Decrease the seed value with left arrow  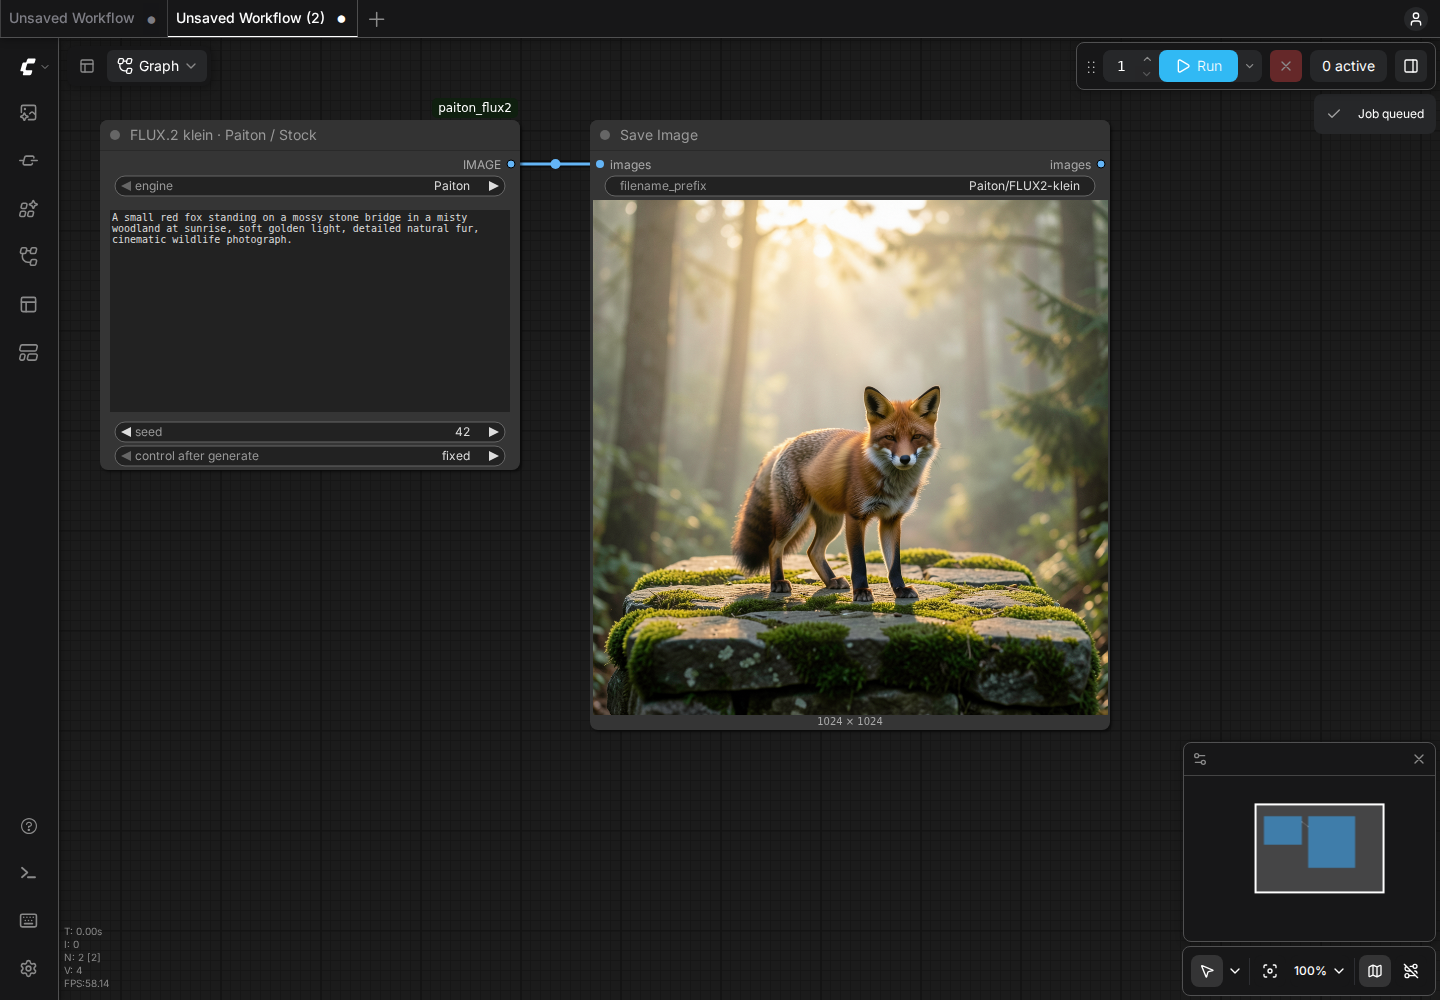126,432
